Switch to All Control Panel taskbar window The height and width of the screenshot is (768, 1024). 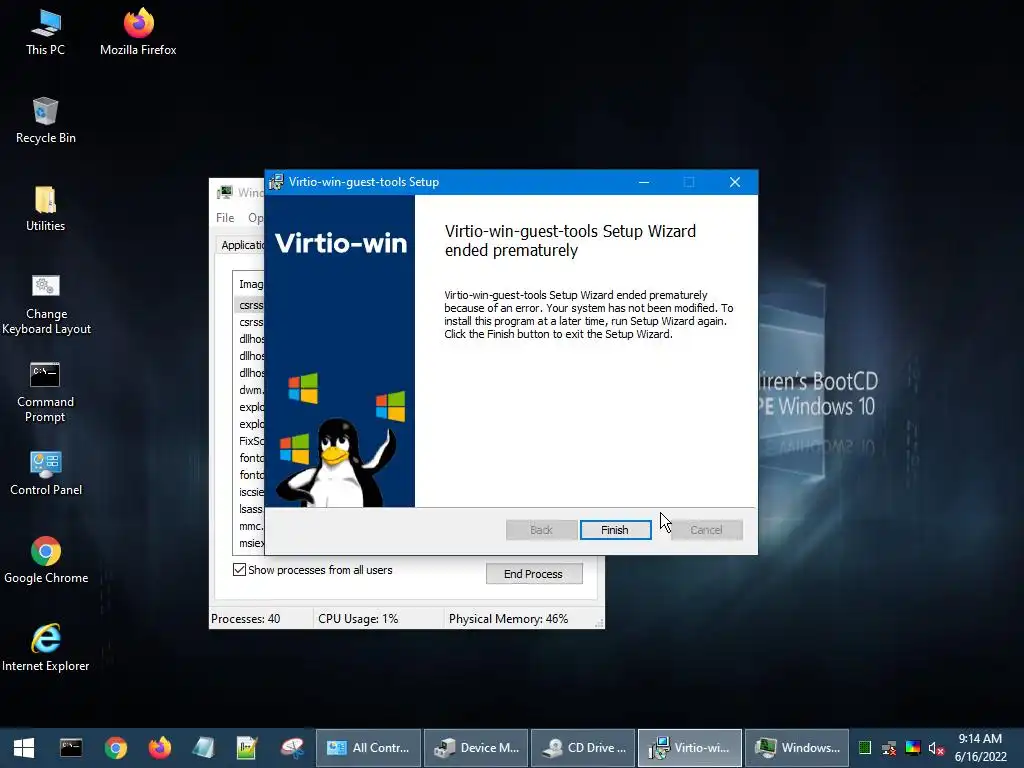(x=369, y=748)
